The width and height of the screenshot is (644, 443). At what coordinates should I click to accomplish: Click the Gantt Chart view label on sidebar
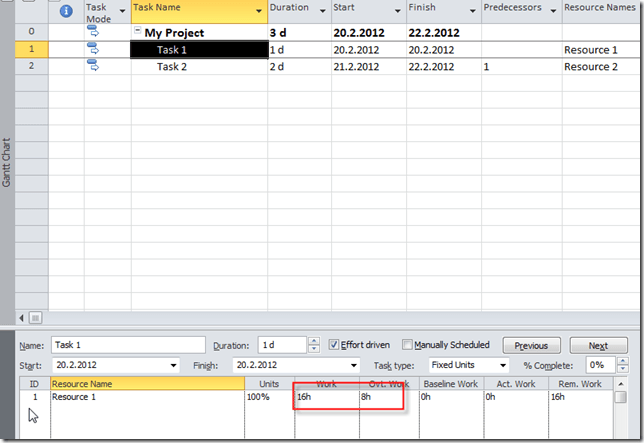coord(8,160)
